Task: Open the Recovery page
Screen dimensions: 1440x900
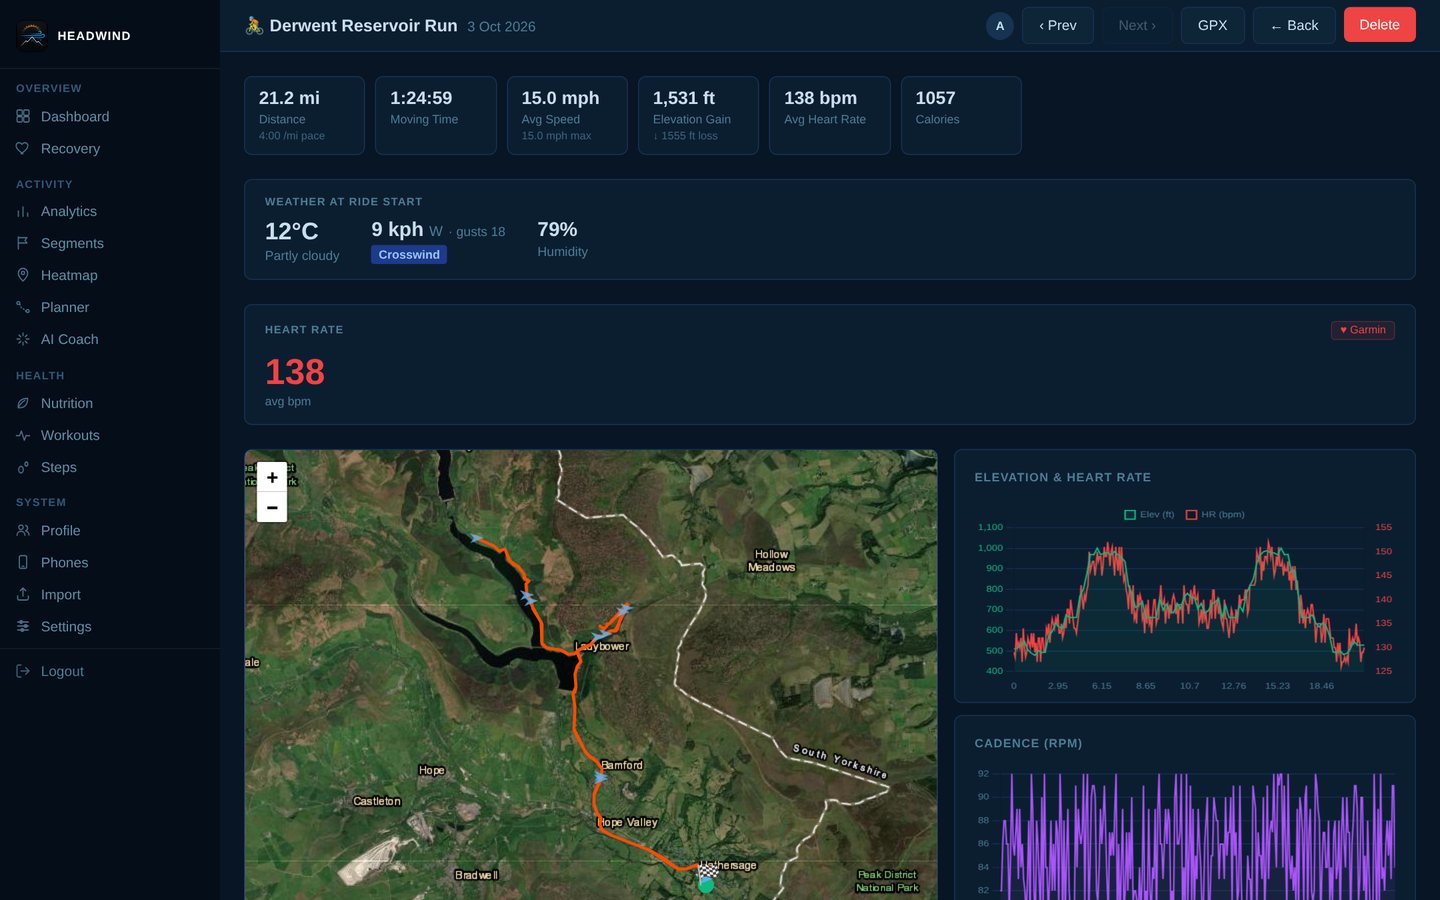Action: (x=110, y=149)
